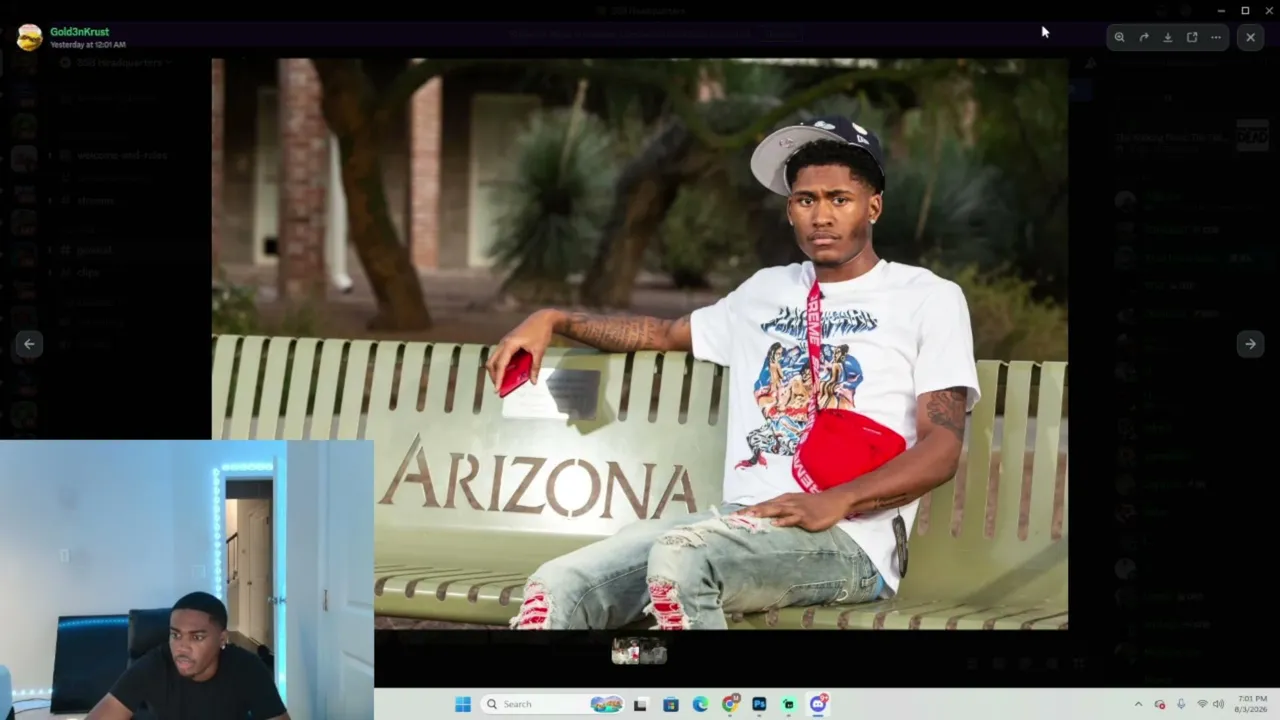Click the taskbar Search box
The width and height of the screenshot is (1280, 720).
pyautogui.click(x=553, y=704)
